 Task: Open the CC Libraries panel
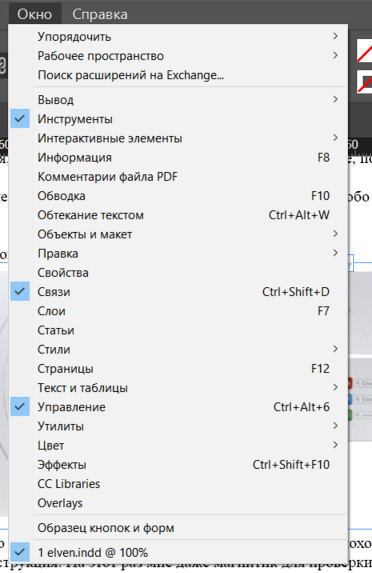pyautogui.click(x=178, y=483)
